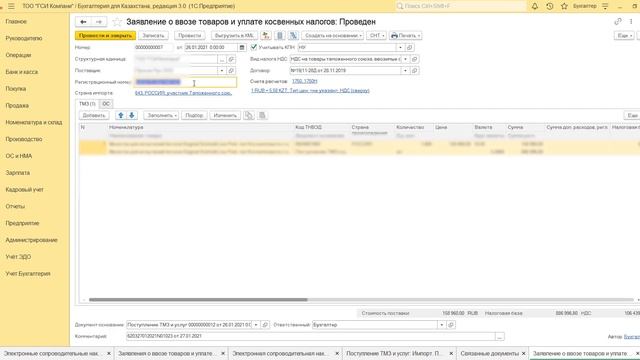
Task: Expand the КПН value dropdown arrow
Action: pos(400,47)
